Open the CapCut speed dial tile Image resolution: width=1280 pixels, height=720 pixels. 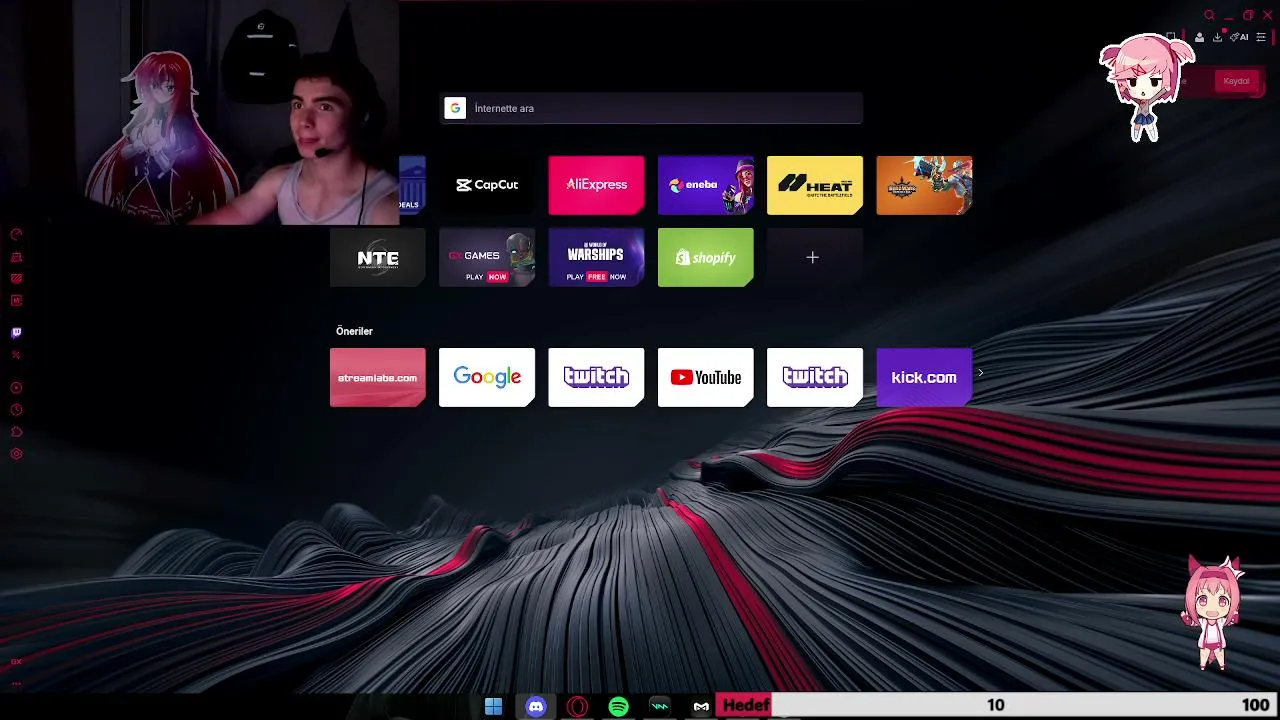[487, 185]
